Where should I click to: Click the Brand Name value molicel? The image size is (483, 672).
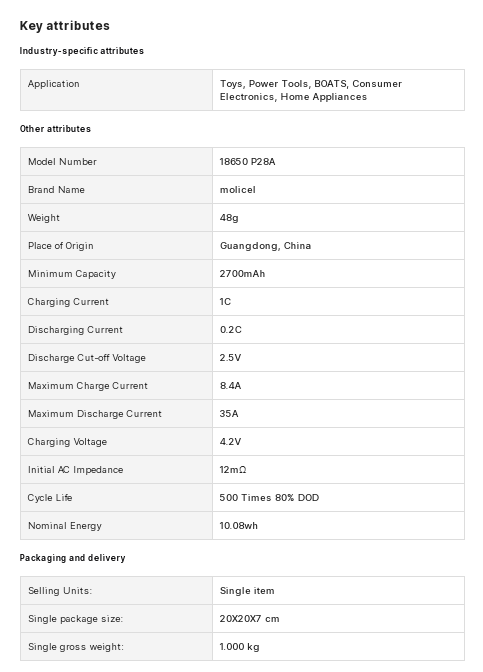click(237, 189)
